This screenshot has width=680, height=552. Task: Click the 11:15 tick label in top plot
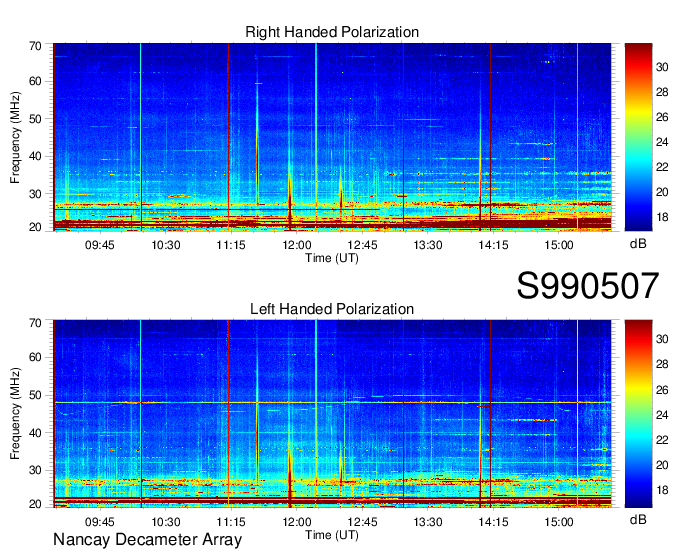(231, 245)
